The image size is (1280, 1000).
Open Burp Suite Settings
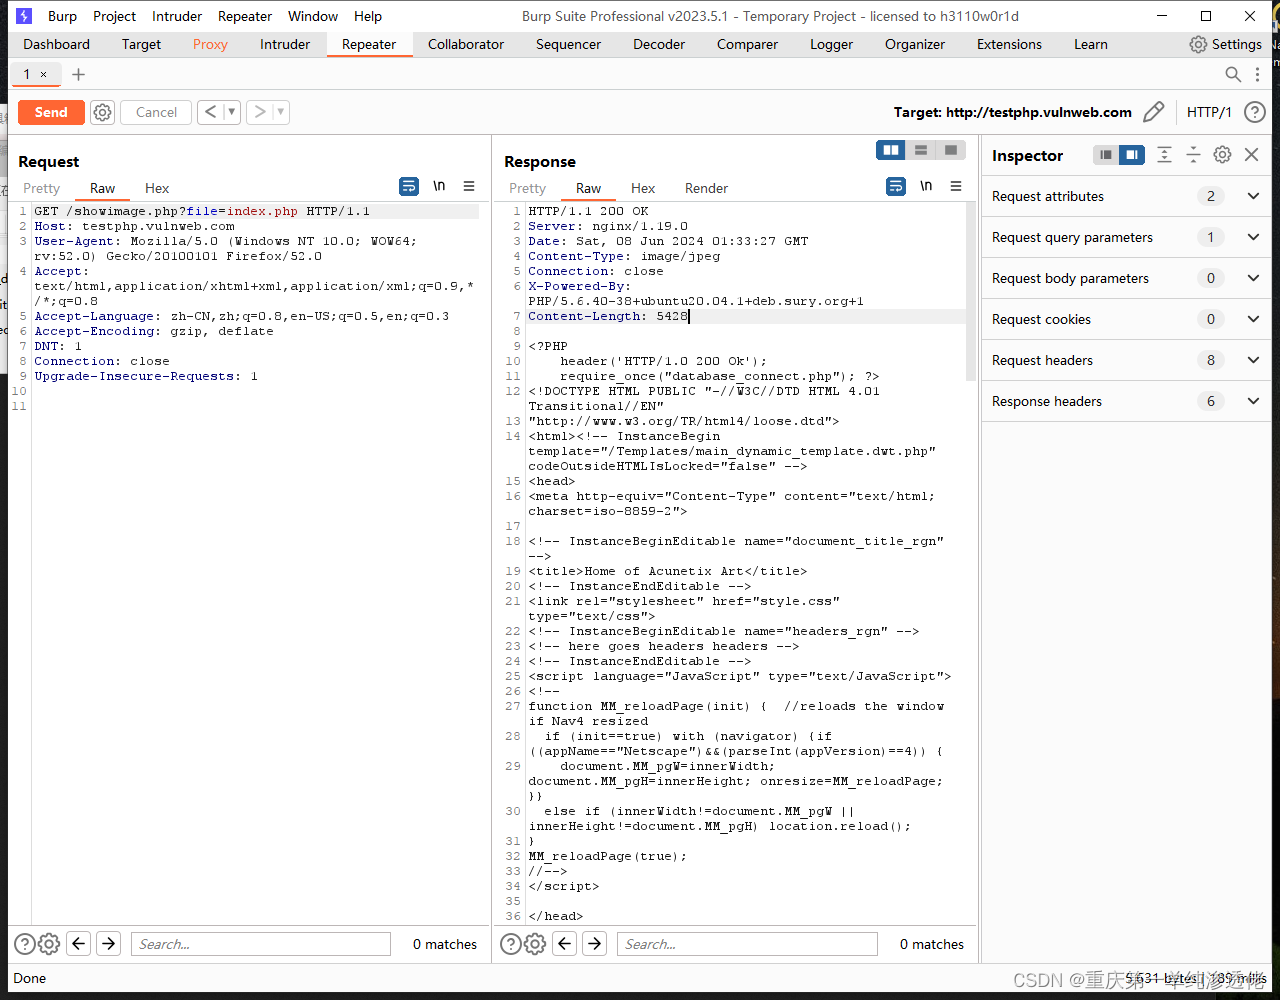[1225, 44]
